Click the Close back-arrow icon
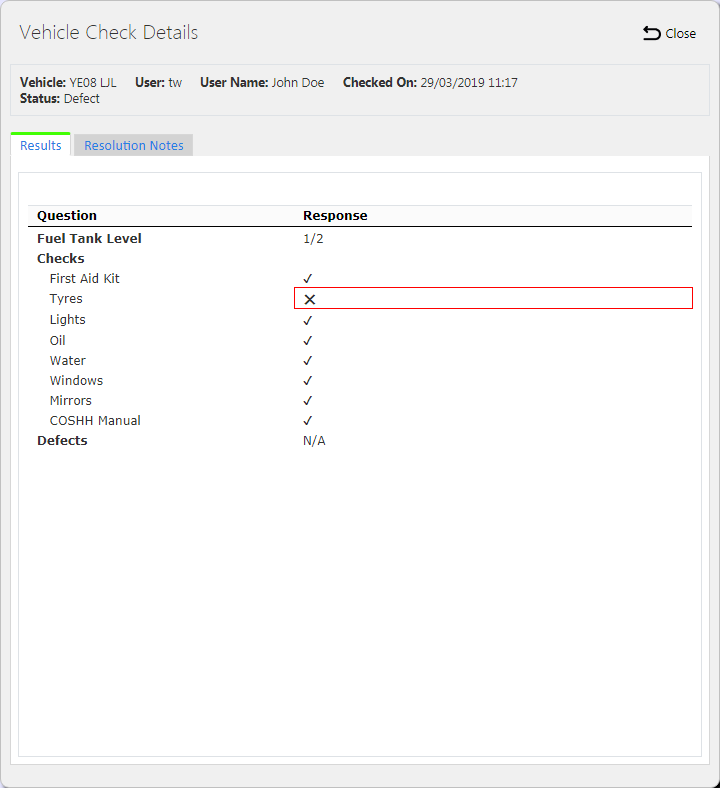 click(652, 33)
